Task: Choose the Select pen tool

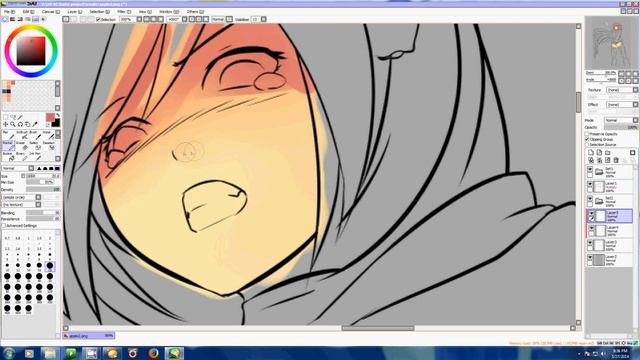Action: pos(35,145)
